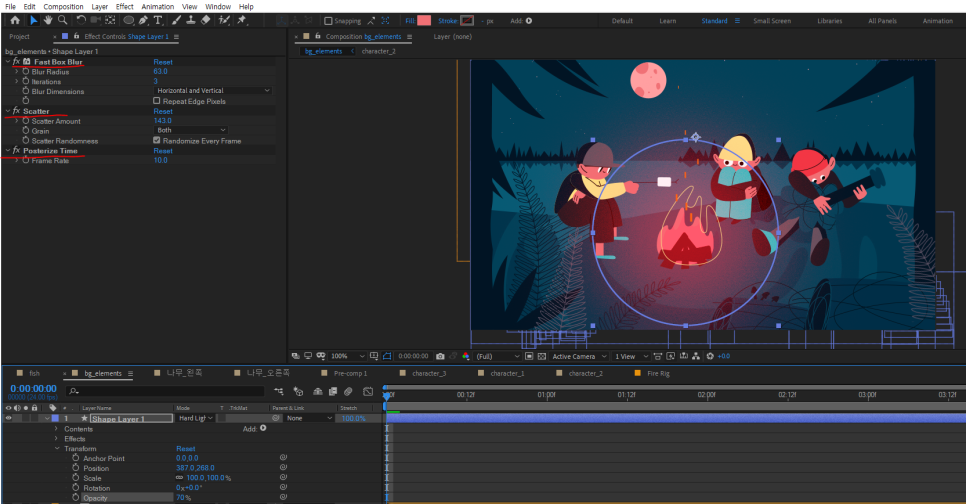
Task: Select the Rotation tool
Action: tap(81, 20)
